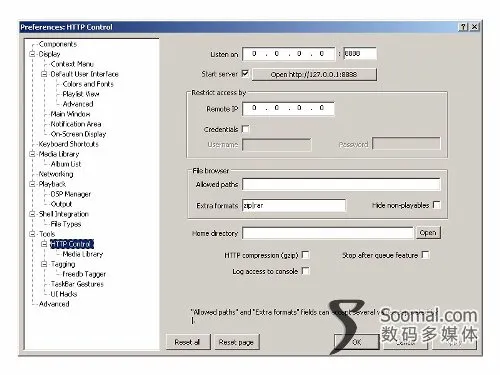Click the Reset page button
Image resolution: width=500 pixels, height=375 pixels.
(x=236, y=342)
